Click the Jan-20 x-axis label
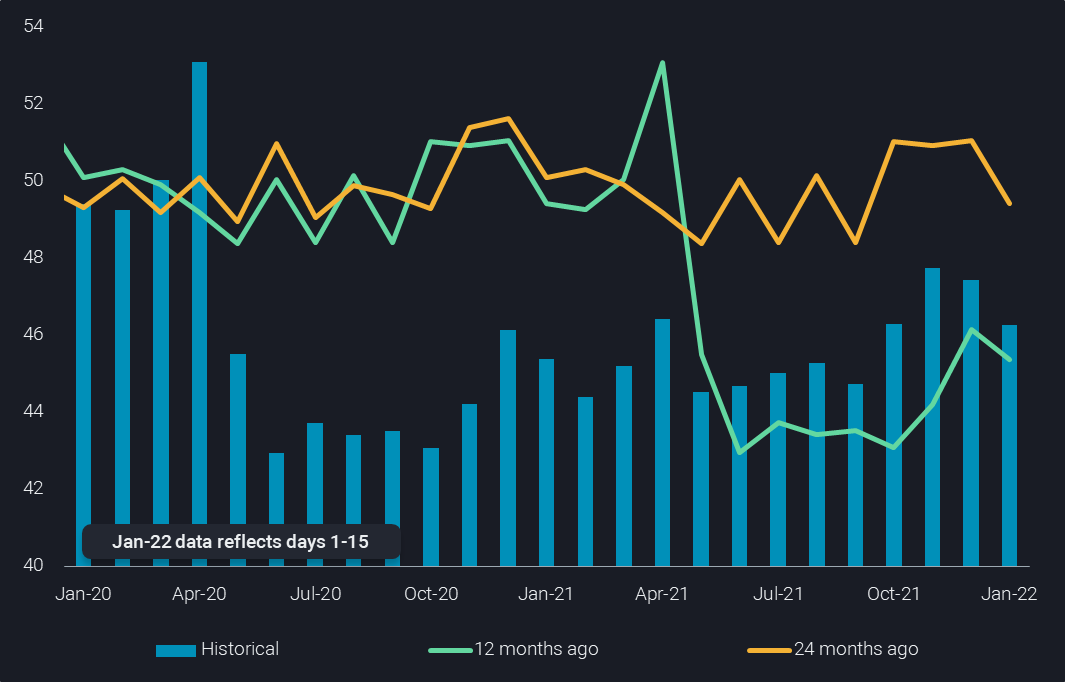 [84, 594]
